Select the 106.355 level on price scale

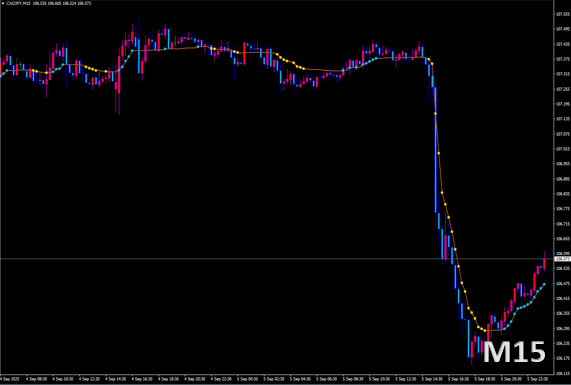click(562, 313)
